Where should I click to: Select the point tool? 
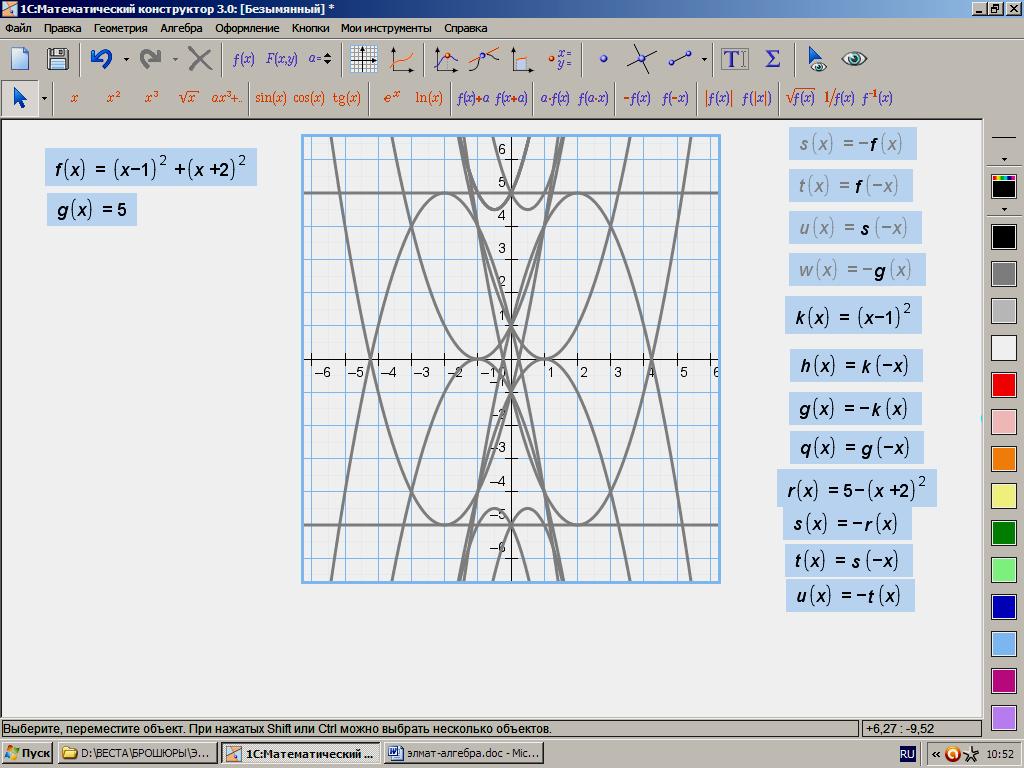click(x=603, y=59)
